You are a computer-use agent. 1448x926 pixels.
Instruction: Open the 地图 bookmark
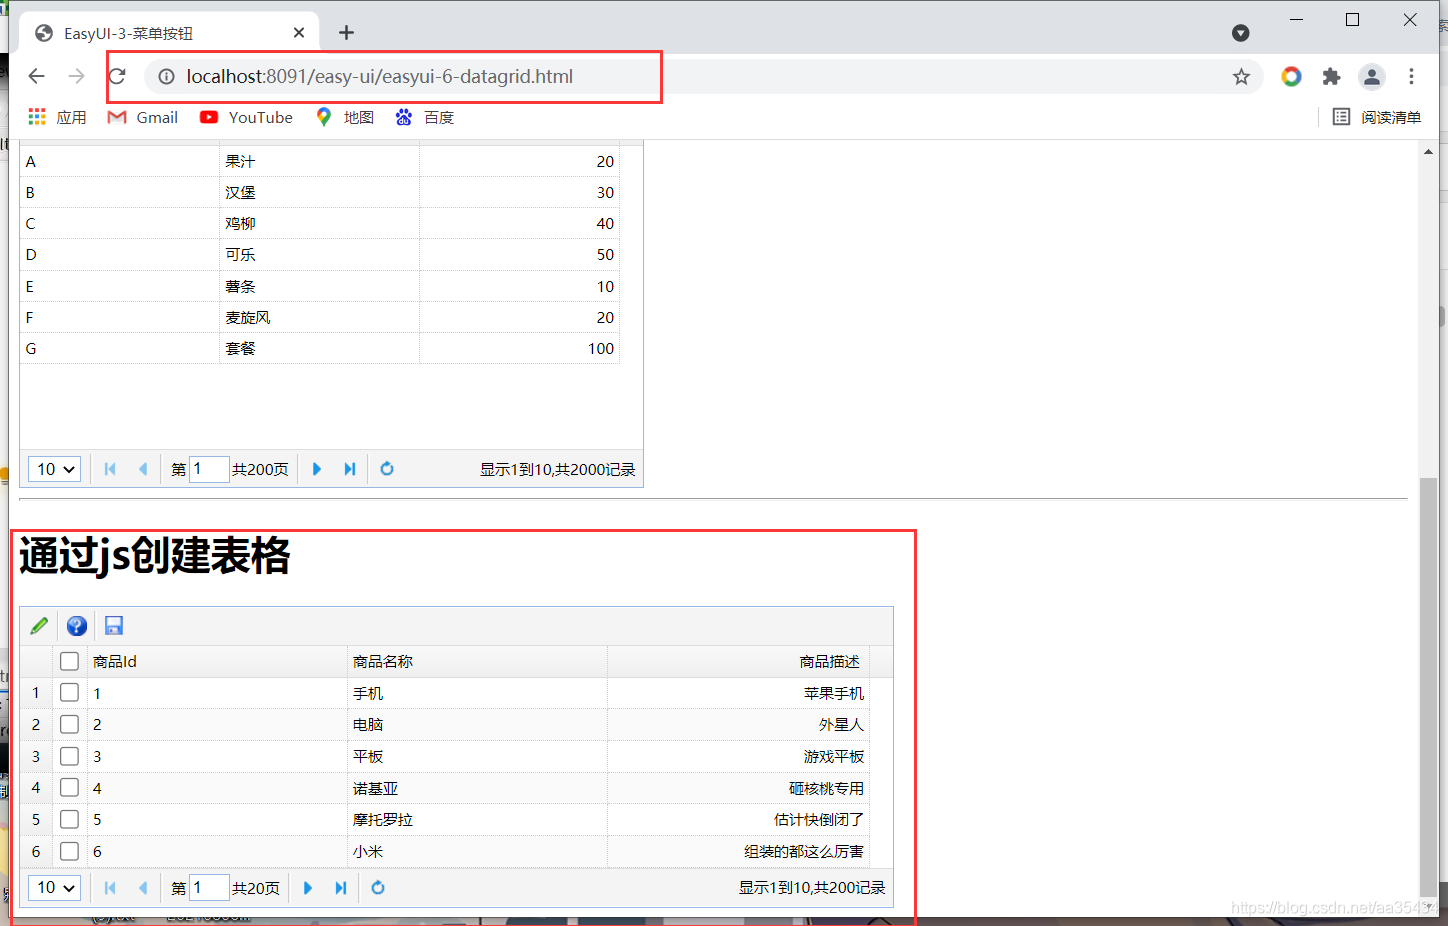[x=344, y=117]
